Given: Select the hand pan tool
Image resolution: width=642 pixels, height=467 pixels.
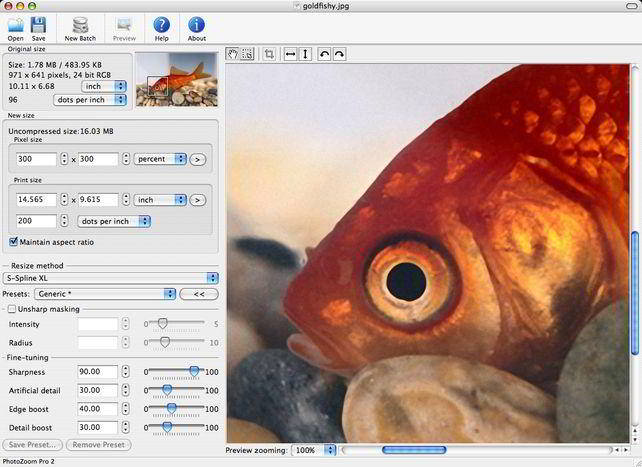Looking at the screenshot, I should tap(234, 54).
